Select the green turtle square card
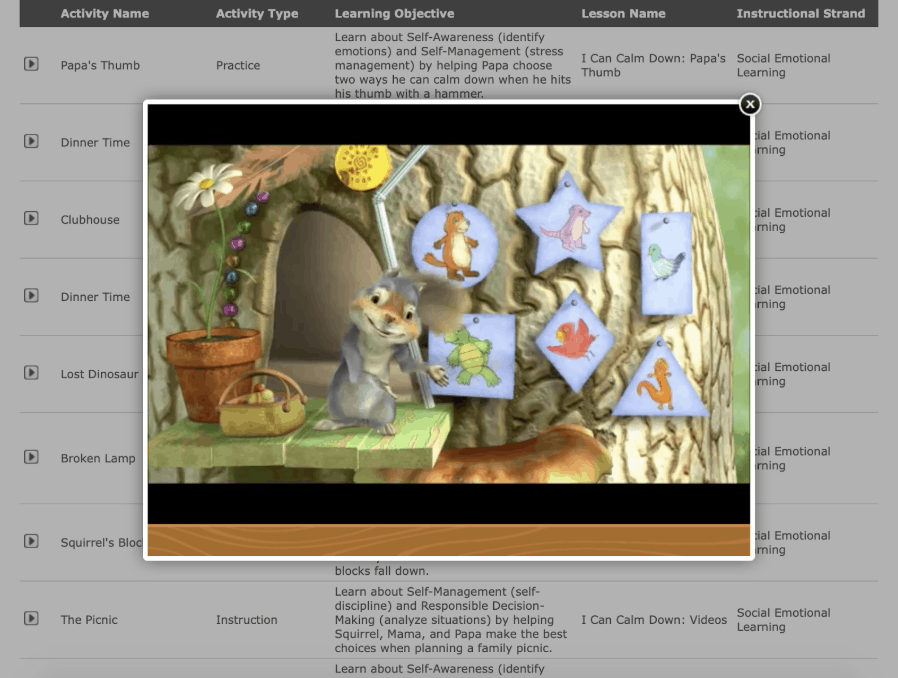Viewport: 898px width, 678px height. pos(471,356)
